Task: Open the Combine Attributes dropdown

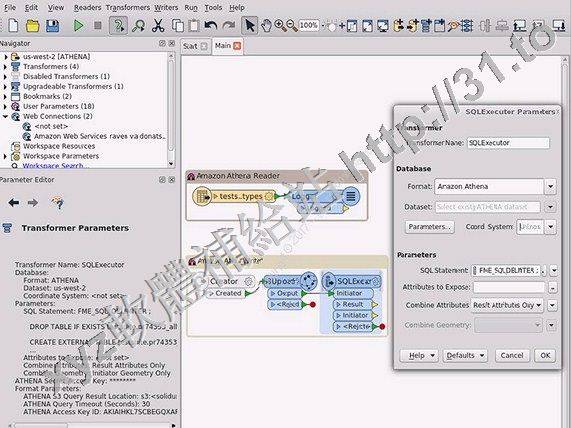Action: [x=507, y=305]
